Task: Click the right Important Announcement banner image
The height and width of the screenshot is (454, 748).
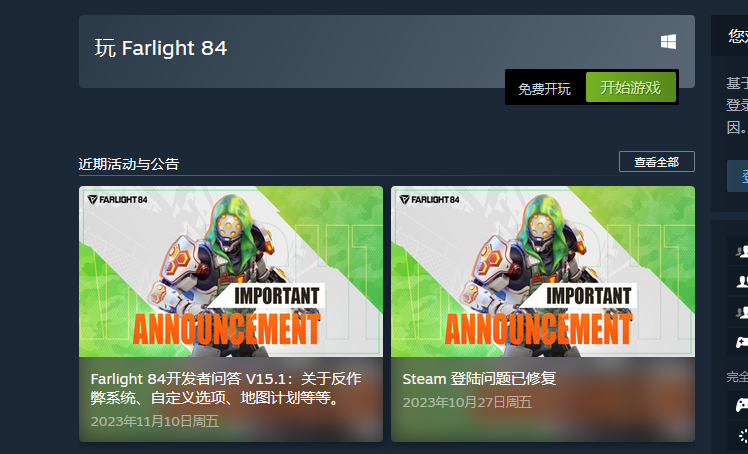Action: pyautogui.click(x=543, y=271)
